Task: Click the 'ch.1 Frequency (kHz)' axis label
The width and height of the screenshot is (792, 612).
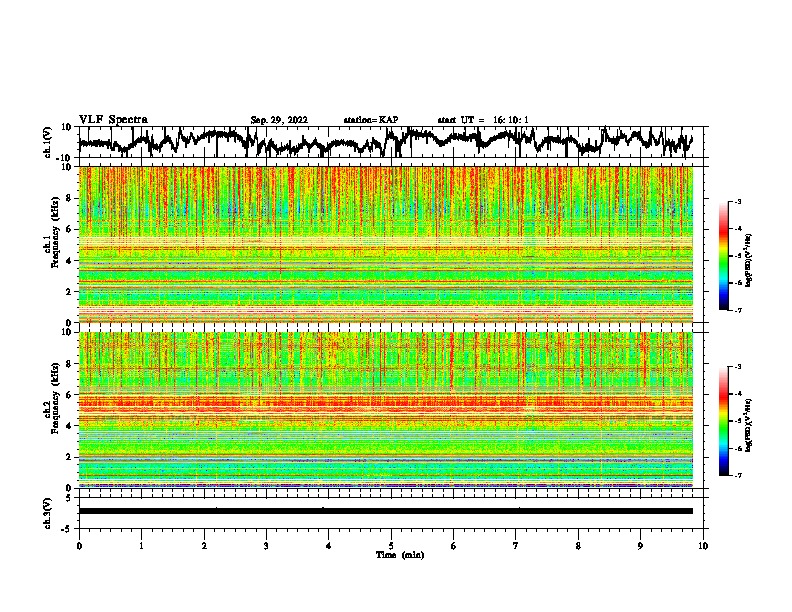Action: [52, 232]
